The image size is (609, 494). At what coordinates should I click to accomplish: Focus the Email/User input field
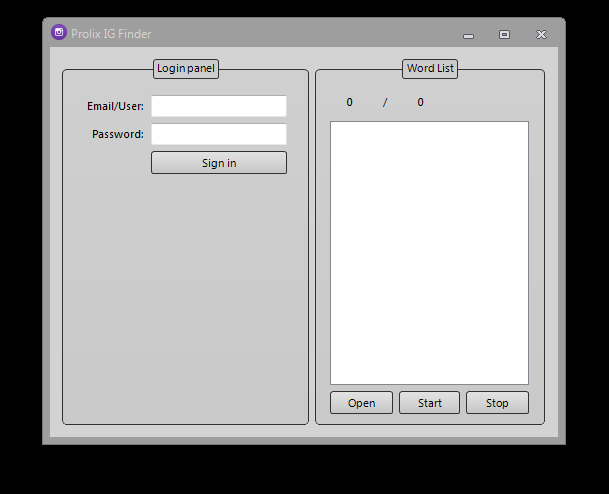pos(219,106)
